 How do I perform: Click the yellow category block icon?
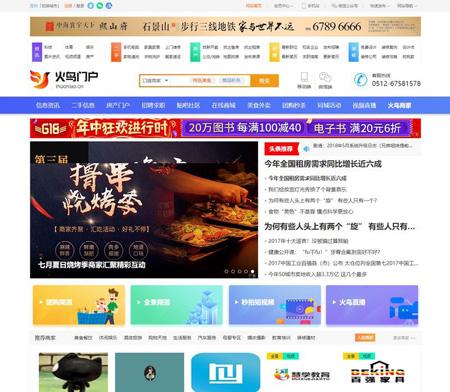tap(274, 52)
